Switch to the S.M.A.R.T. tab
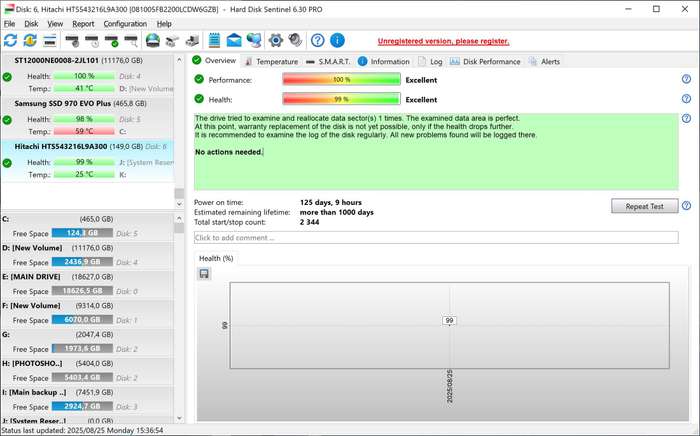 (328, 62)
